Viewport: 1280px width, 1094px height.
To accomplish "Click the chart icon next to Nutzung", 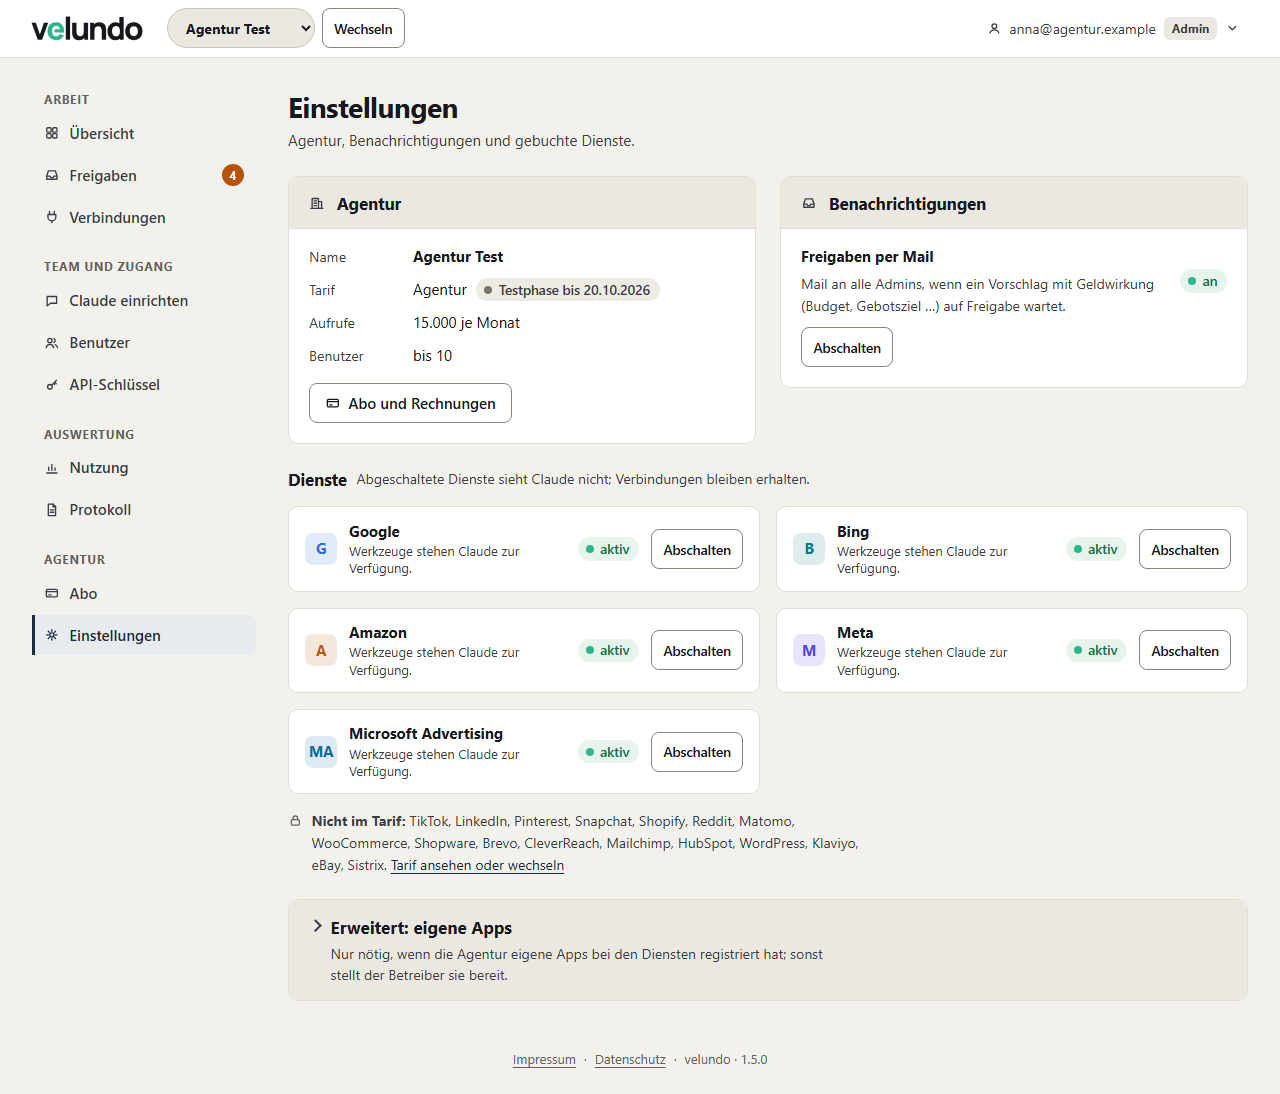I will click(52, 468).
